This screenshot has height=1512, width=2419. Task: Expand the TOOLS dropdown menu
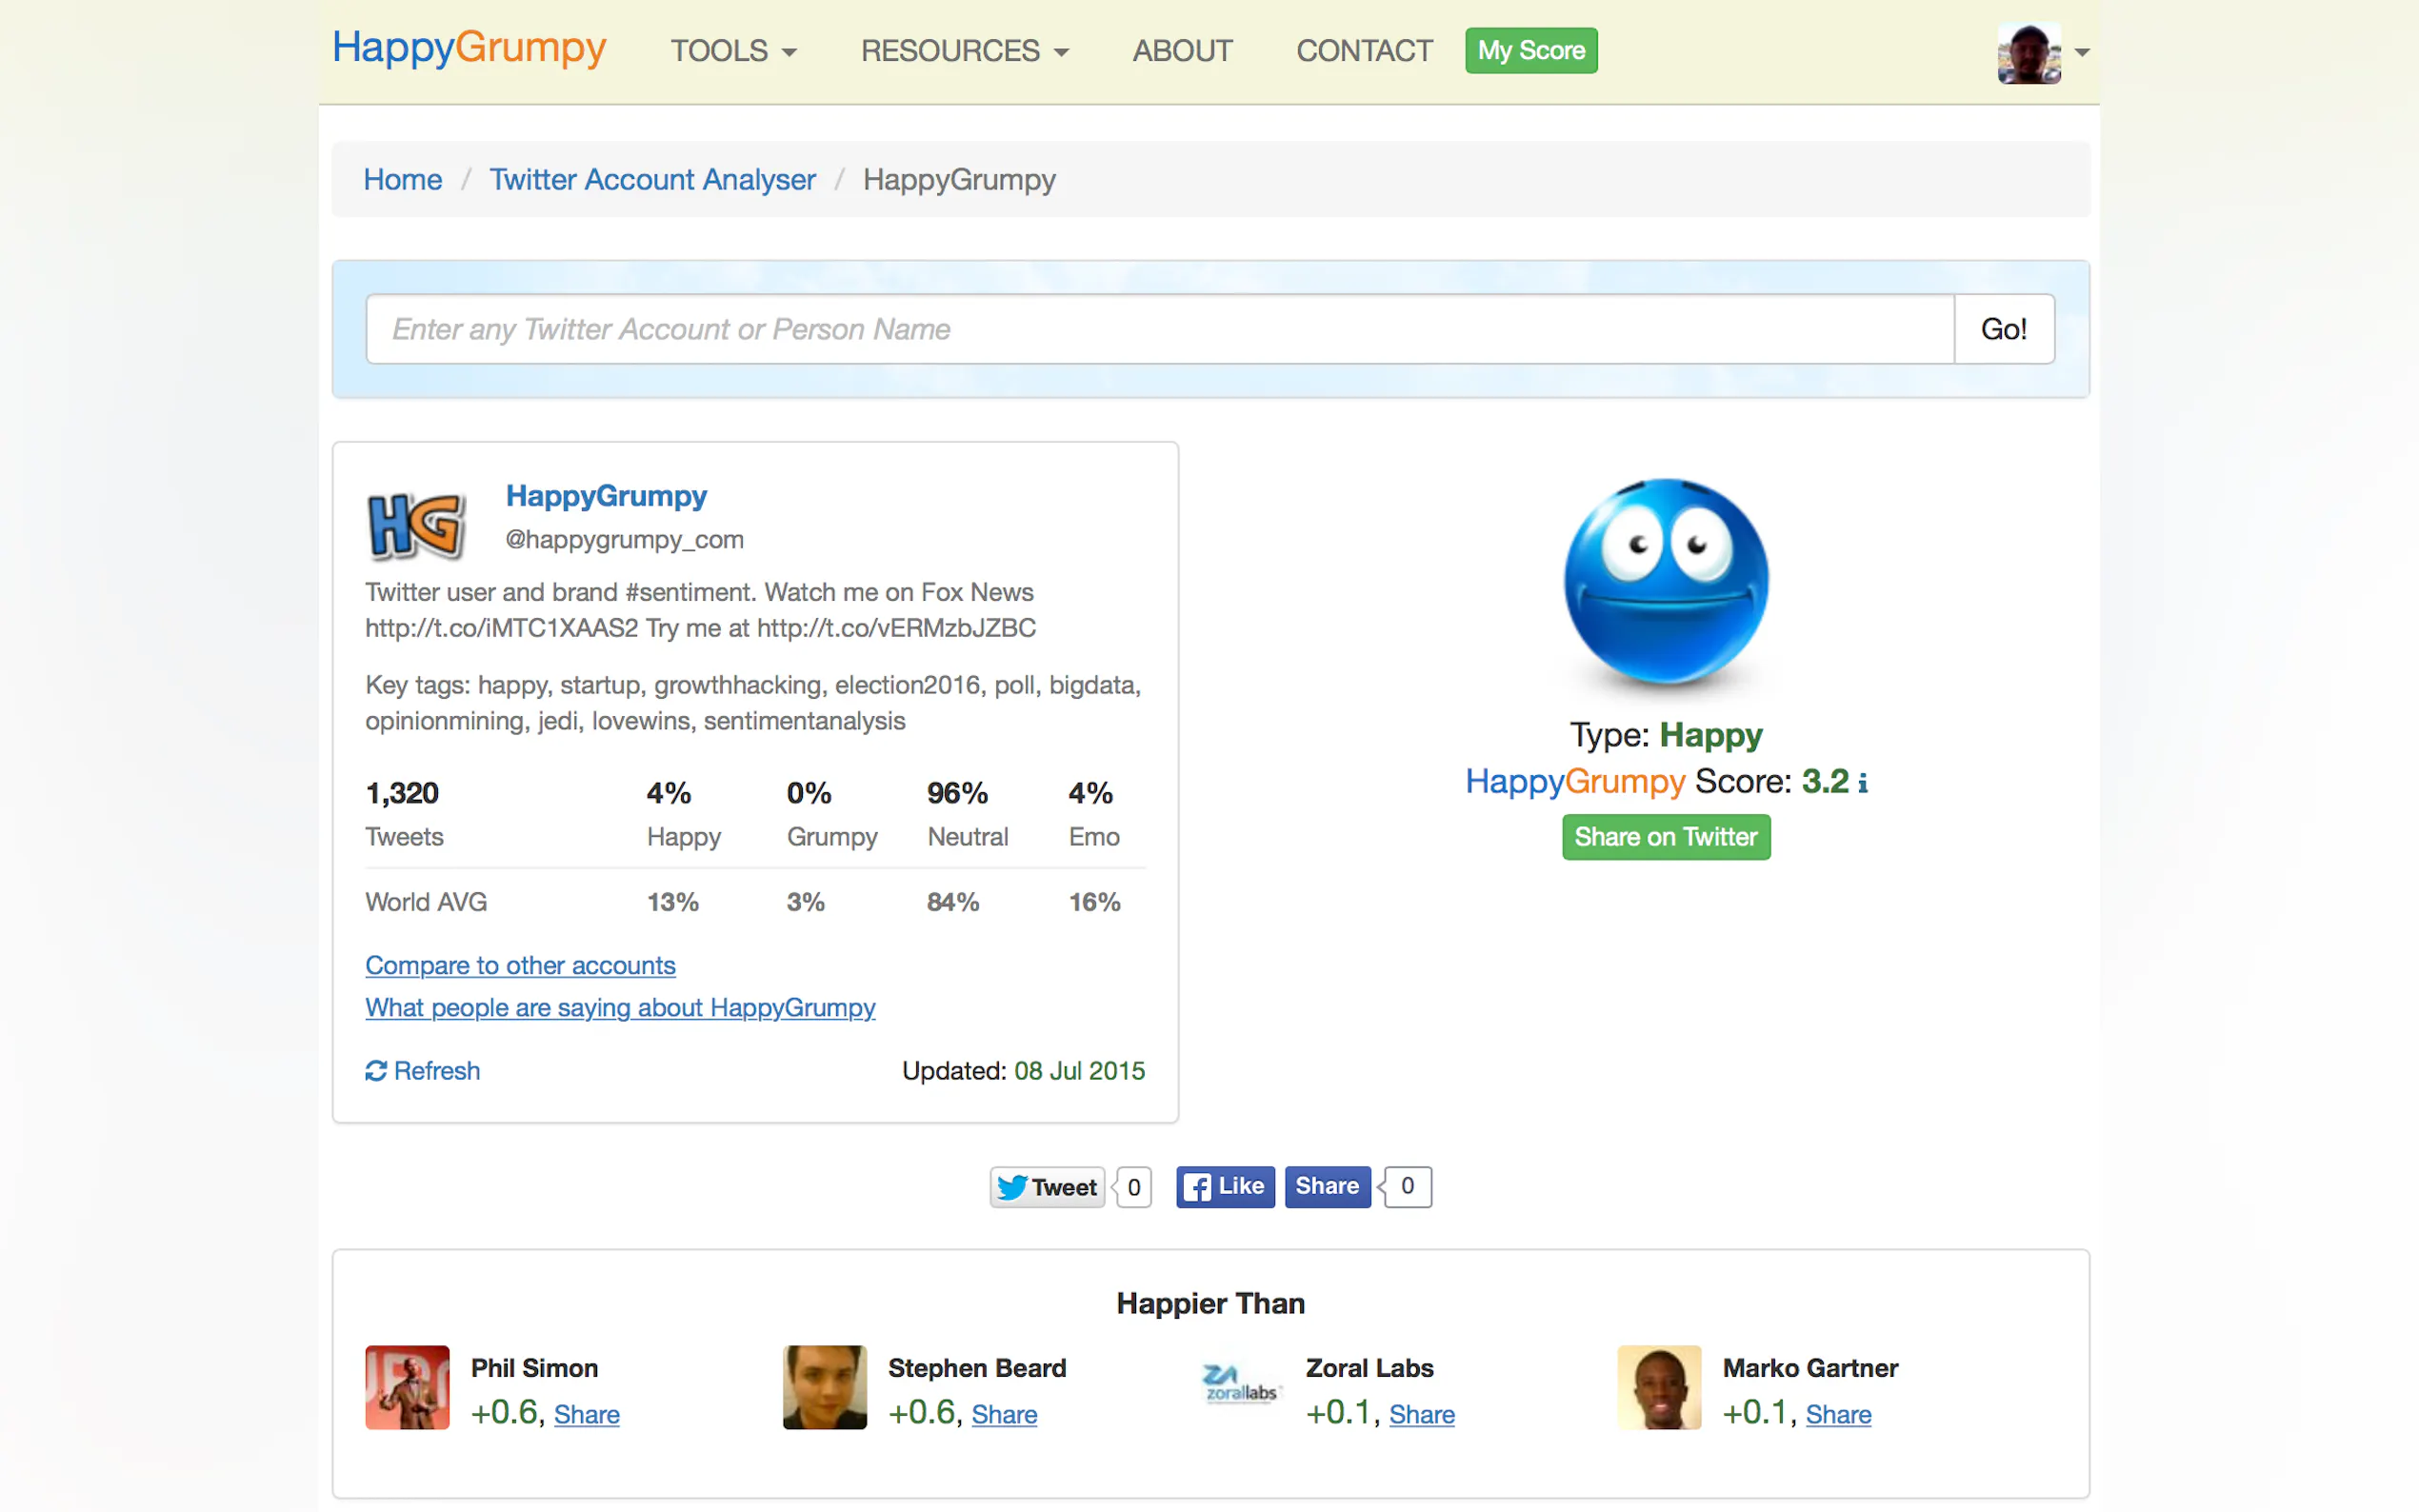(x=733, y=50)
